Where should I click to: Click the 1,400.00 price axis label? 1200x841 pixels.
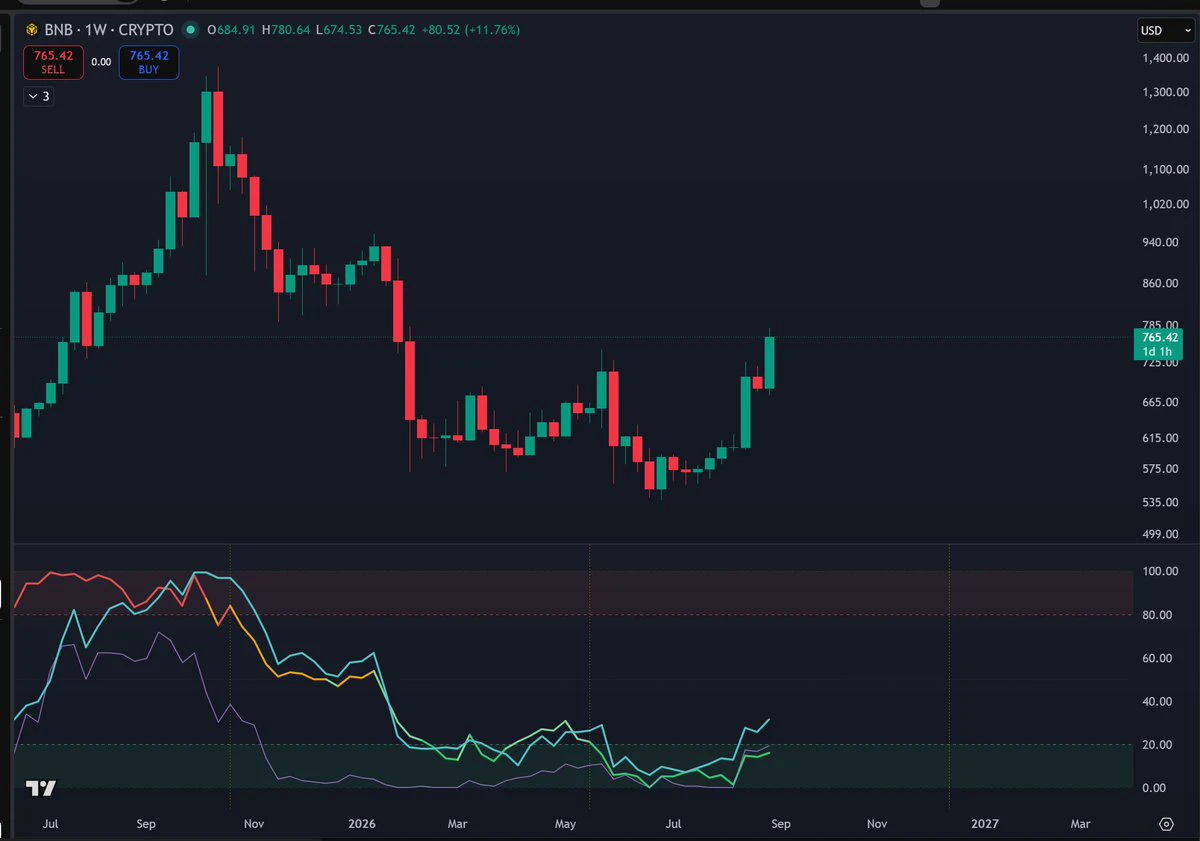coord(1165,59)
